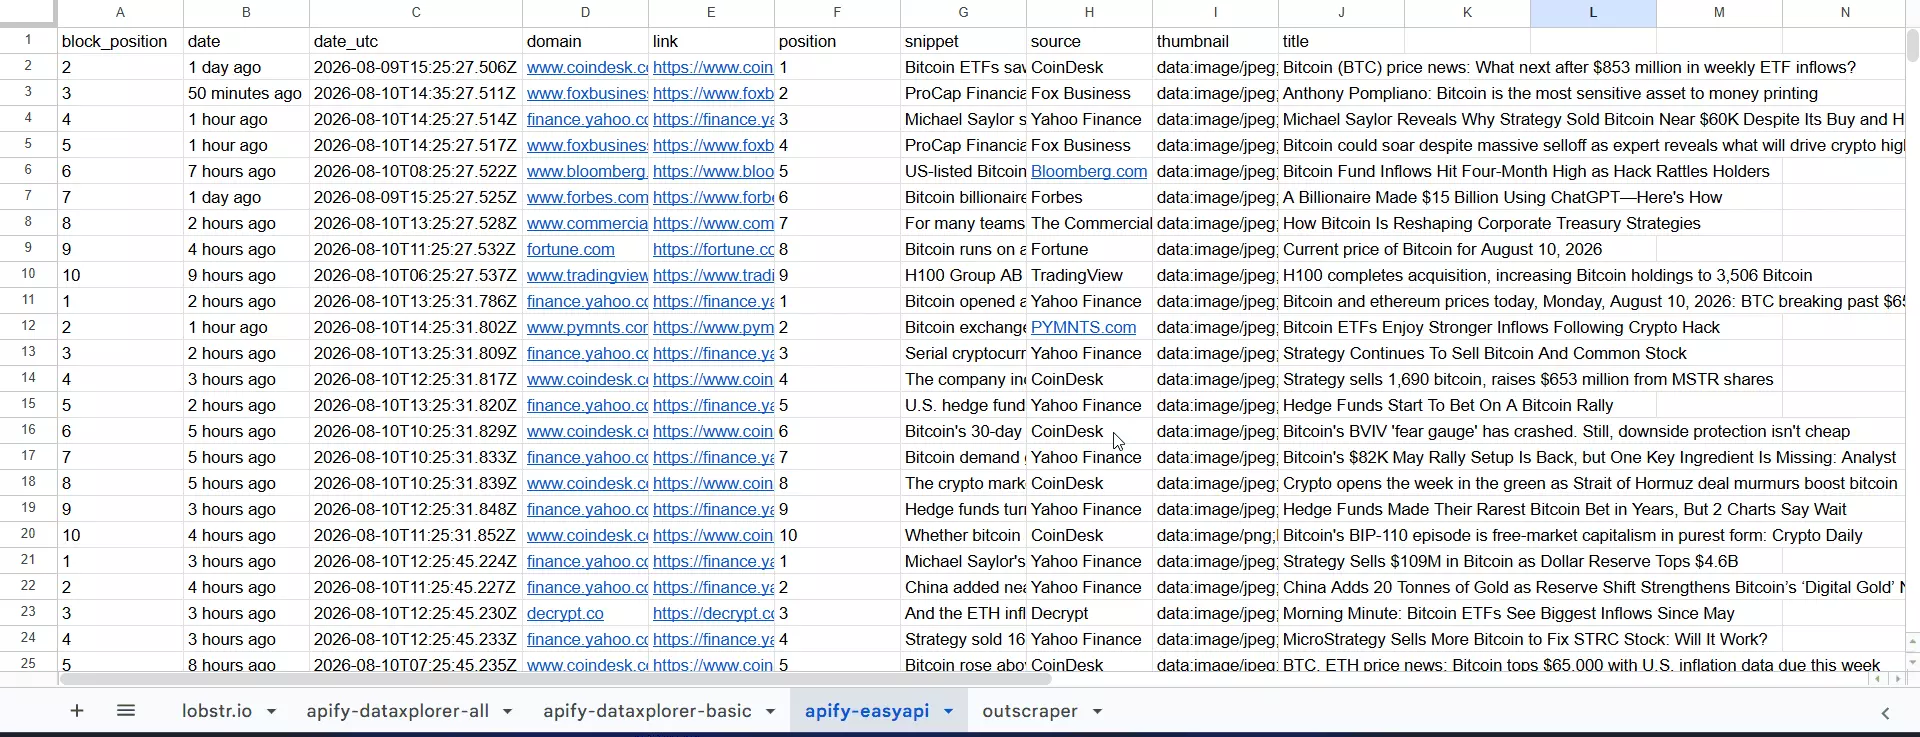Select cell '7 hours ago' in row 6
This screenshot has width=1920, height=737.
[x=246, y=171]
